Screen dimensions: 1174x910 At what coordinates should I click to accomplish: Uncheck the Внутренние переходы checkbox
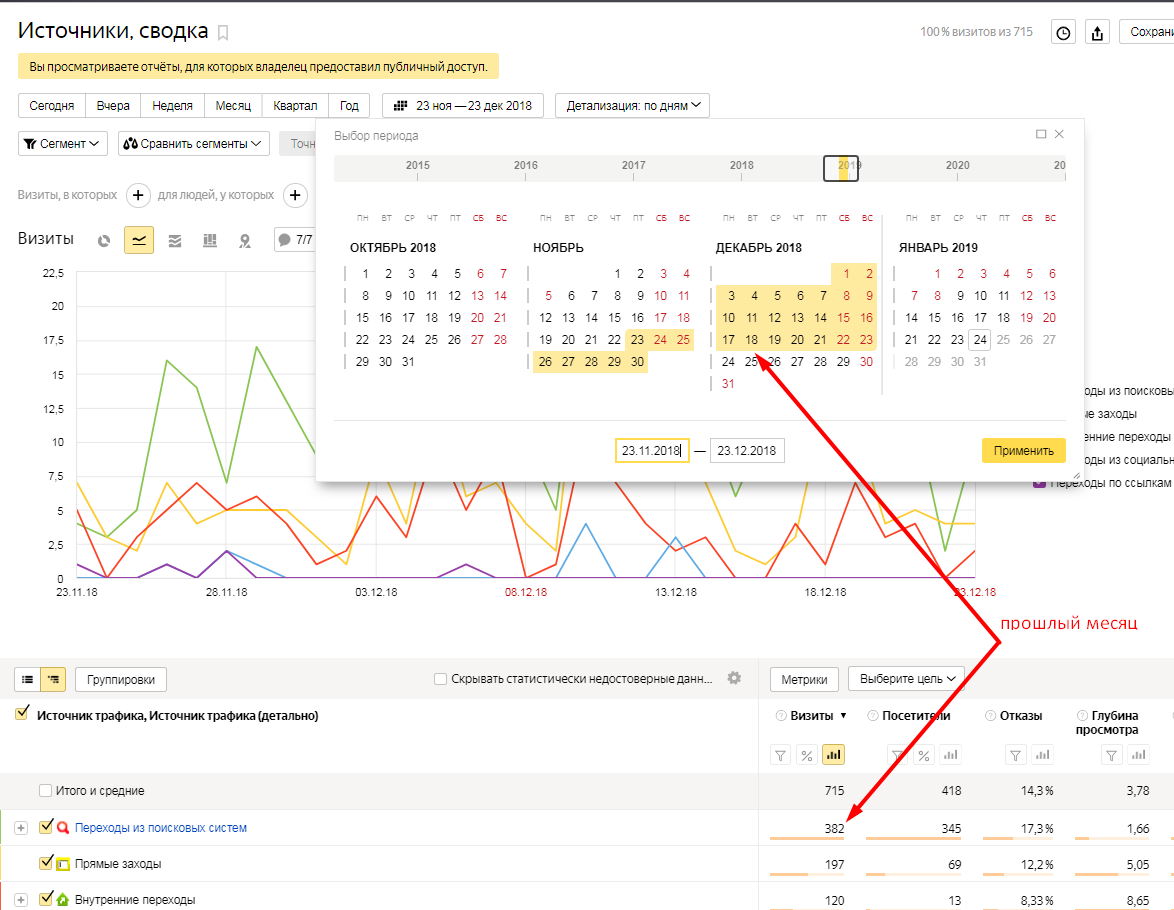pyautogui.click(x=46, y=898)
